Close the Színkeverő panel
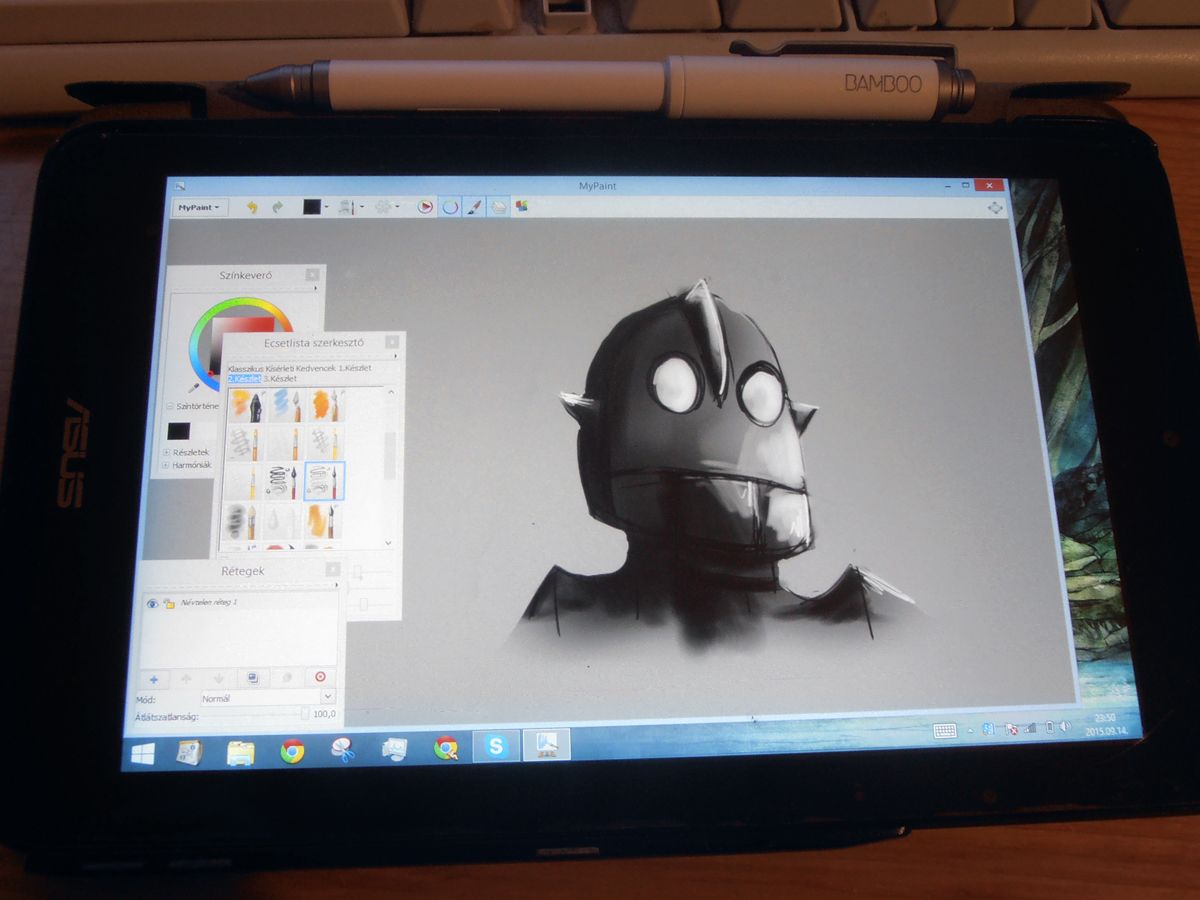 tap(312, 274)
